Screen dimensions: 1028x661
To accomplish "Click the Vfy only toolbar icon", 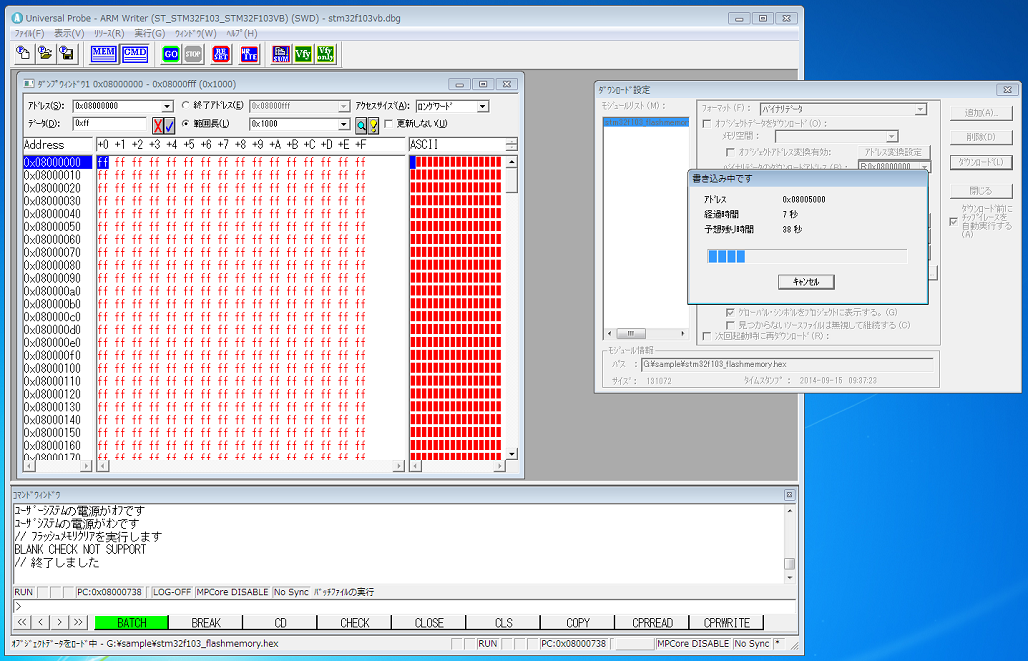I will click(x=326, y=53).
